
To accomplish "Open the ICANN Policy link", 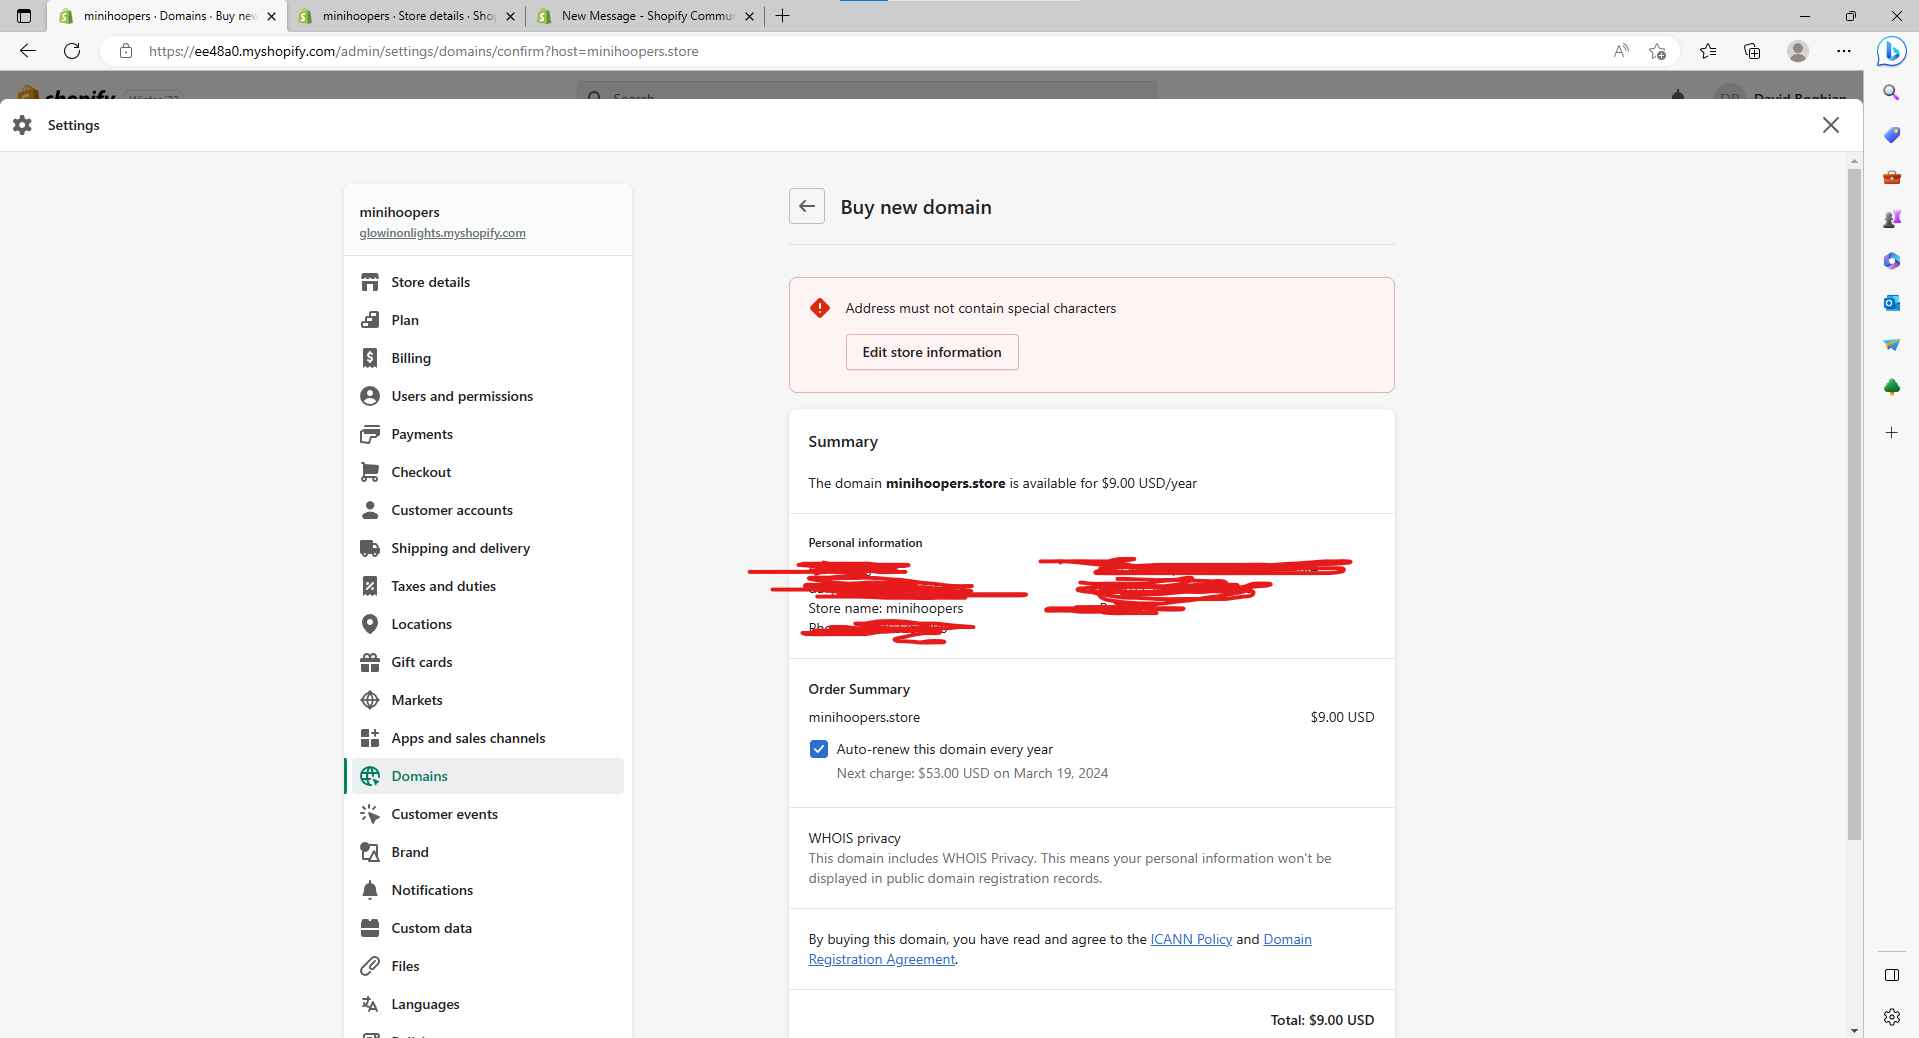I will point(1191,939).
